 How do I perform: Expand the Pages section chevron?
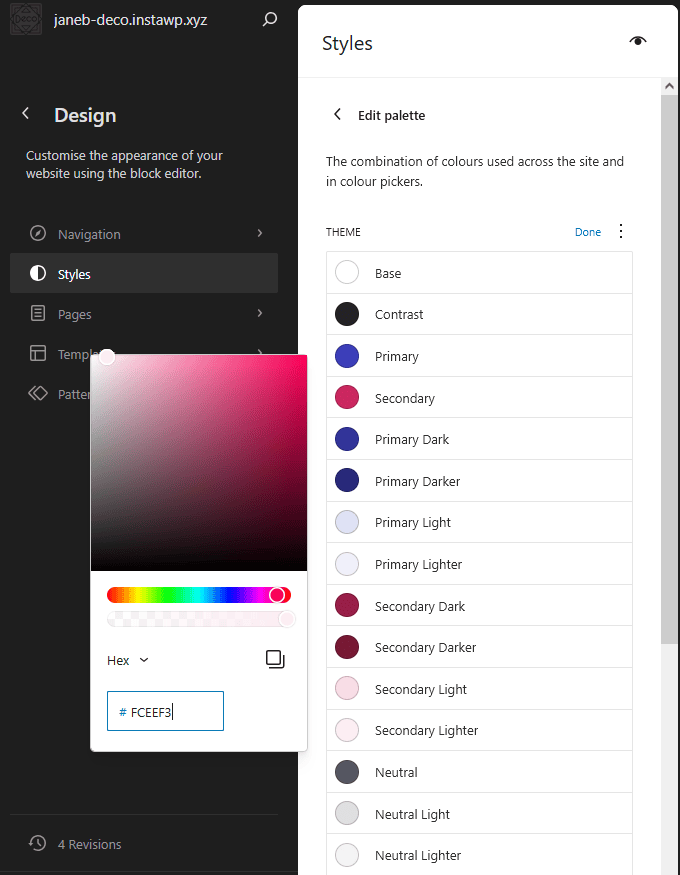[x=260, y=313]
